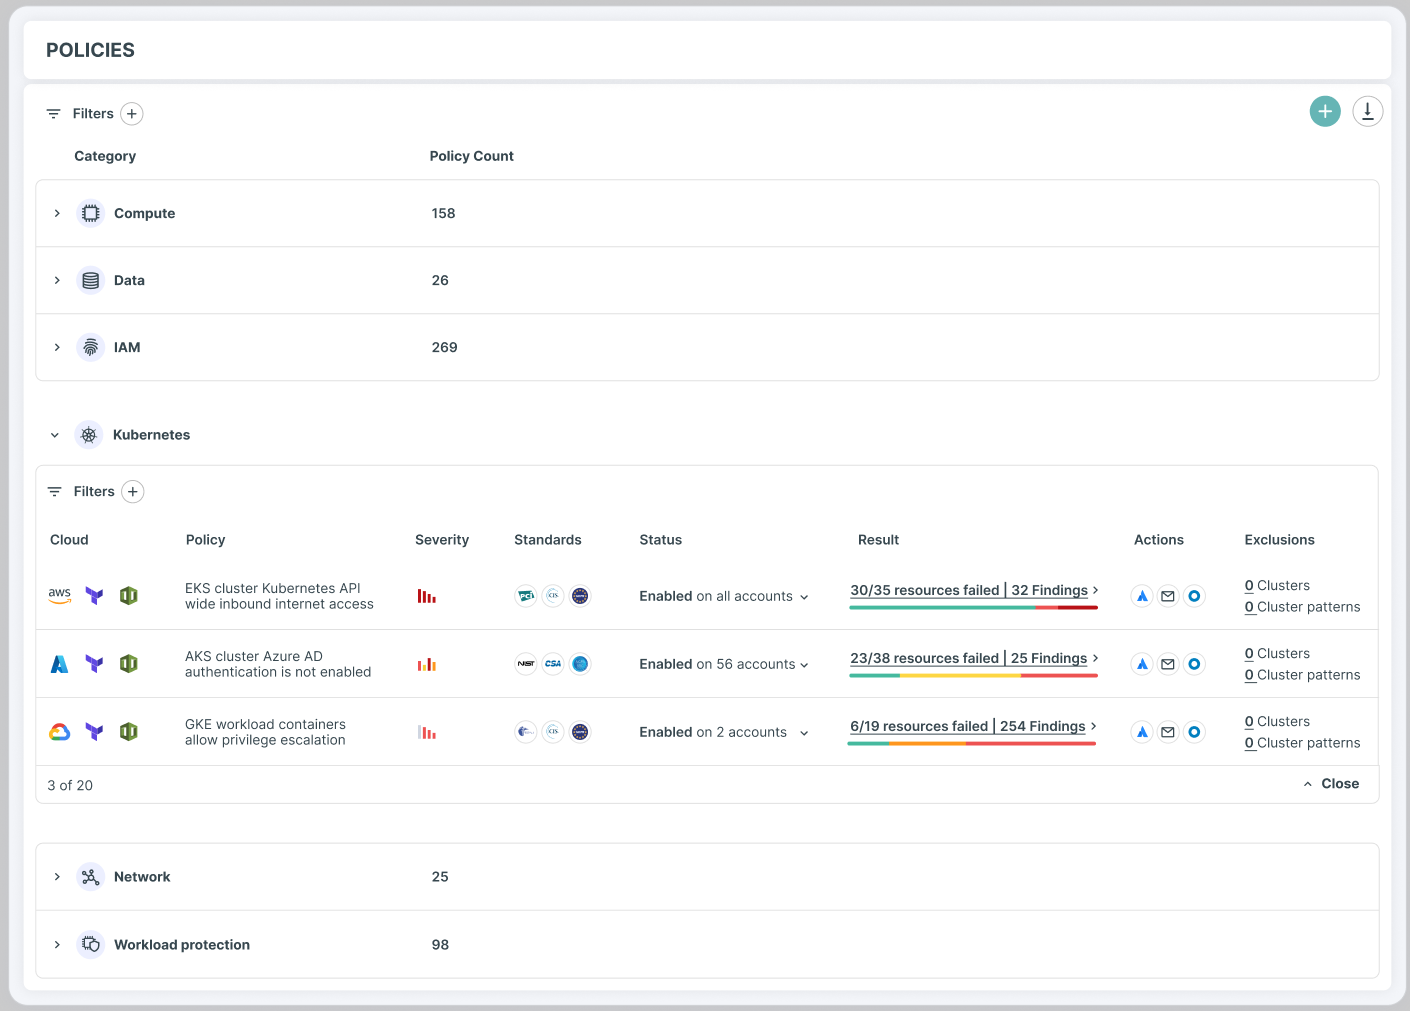Screen dimensions: 1410x1011
Task: Click Close to collapse Kubernetes policies
Action: (1331, 784)
